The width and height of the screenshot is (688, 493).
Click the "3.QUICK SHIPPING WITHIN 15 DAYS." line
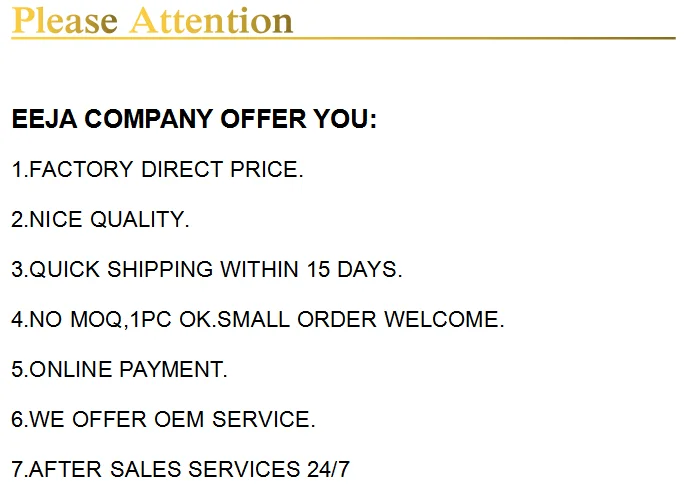207,270
